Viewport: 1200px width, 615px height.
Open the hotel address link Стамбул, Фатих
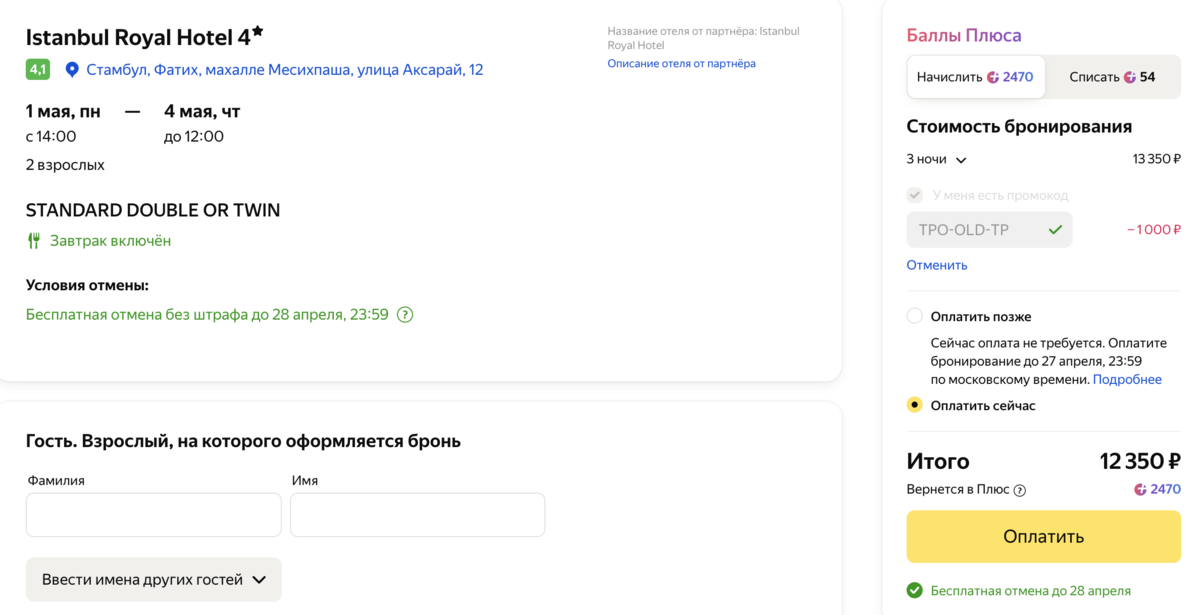coord(285,70)
